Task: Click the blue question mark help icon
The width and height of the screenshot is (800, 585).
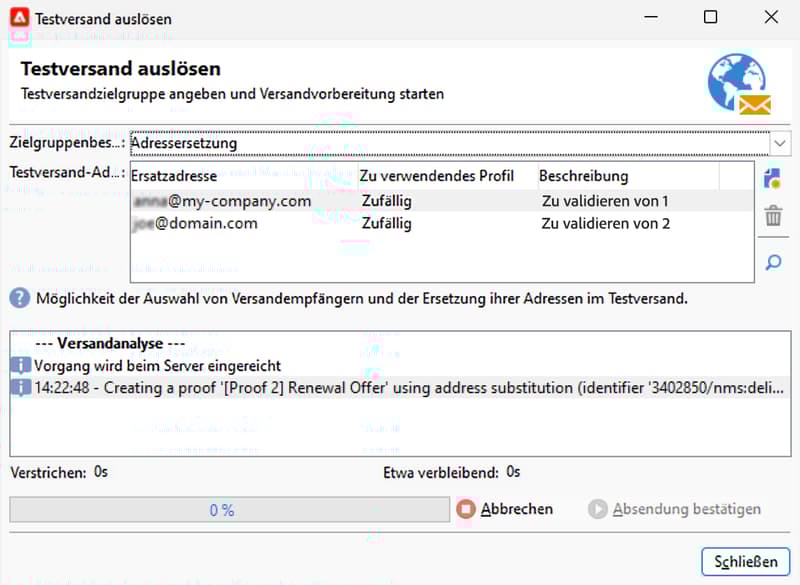Action: coord(20,298)
